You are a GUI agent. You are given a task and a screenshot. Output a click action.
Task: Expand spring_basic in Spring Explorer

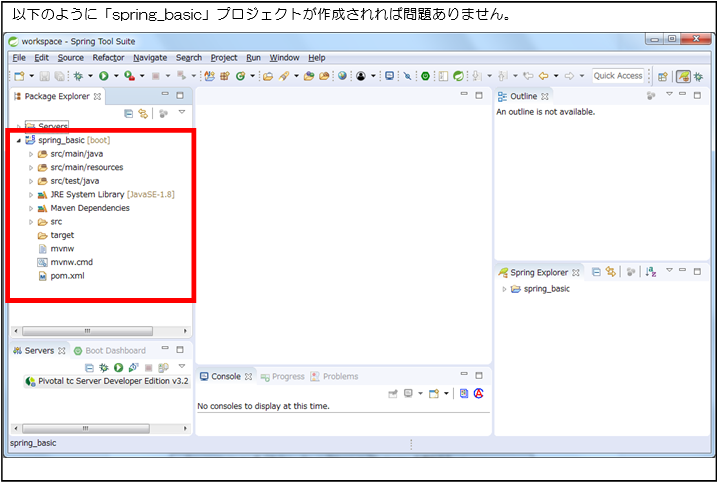coord(504,289)
